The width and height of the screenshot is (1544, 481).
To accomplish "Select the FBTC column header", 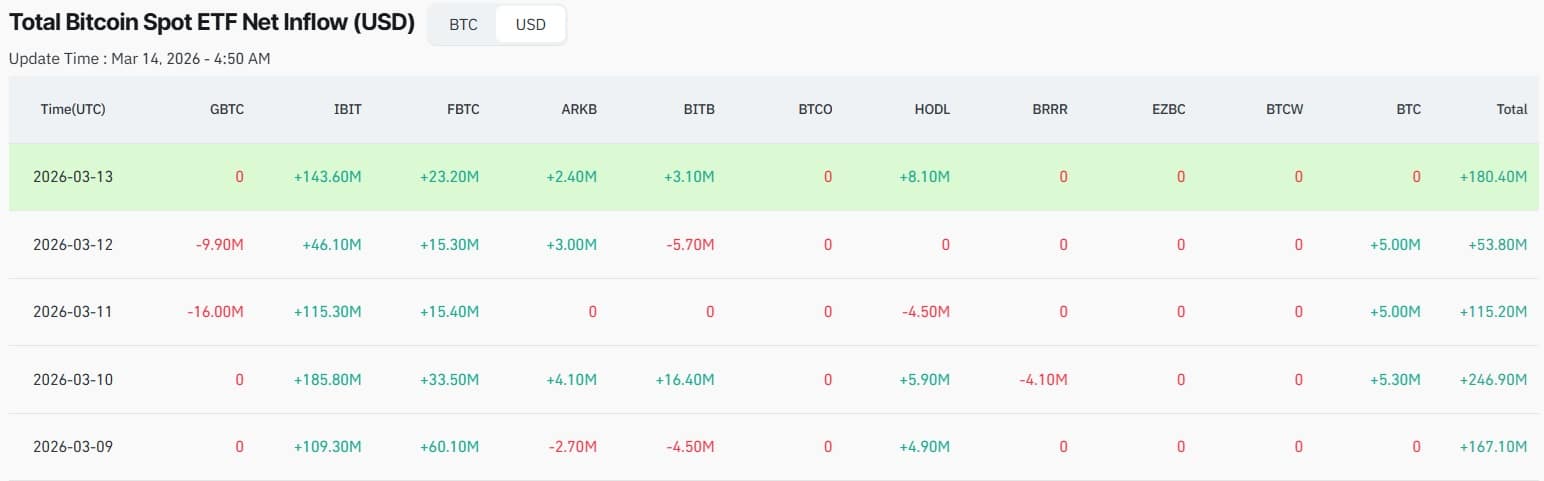I will click(462, 109).
